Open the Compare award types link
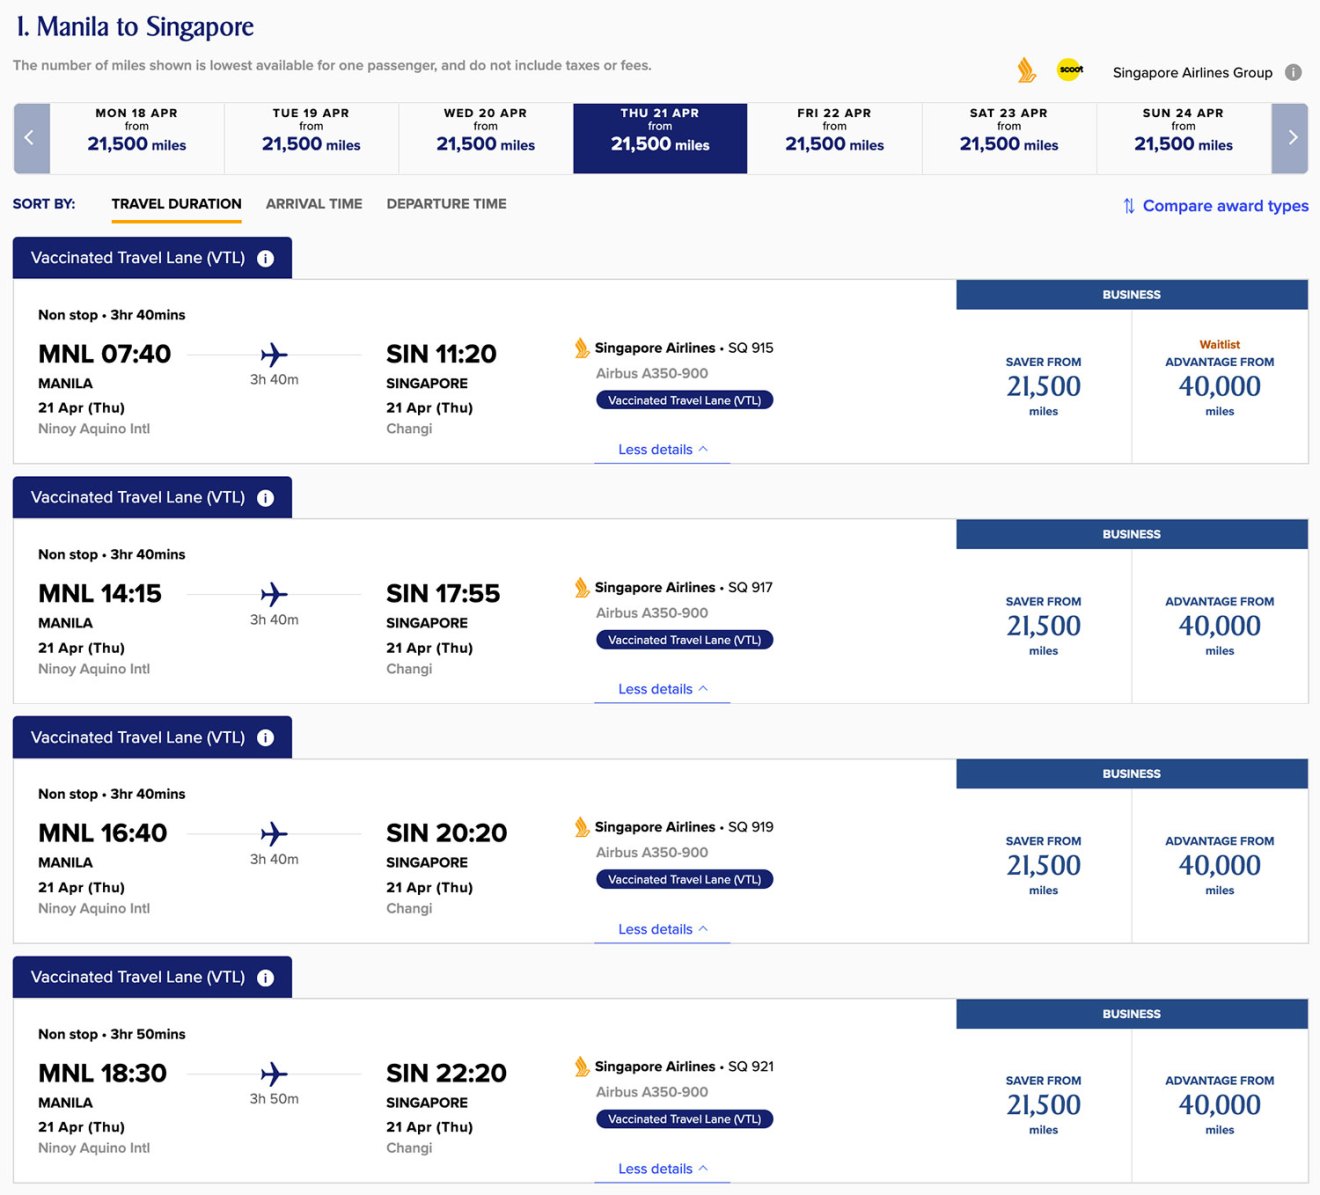Viewport: 1320px width, 1195px height. pyautogui.click(x=1225, y=206)
